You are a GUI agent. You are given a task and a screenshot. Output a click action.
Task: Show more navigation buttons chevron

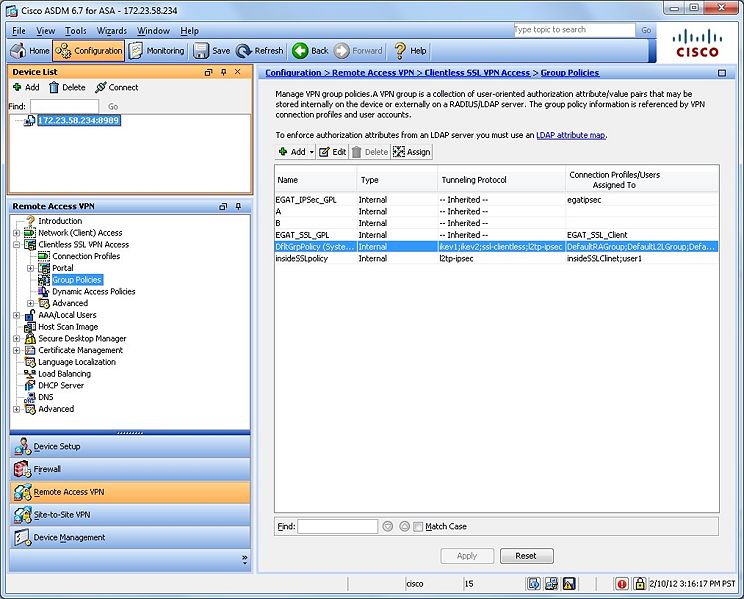244,559
